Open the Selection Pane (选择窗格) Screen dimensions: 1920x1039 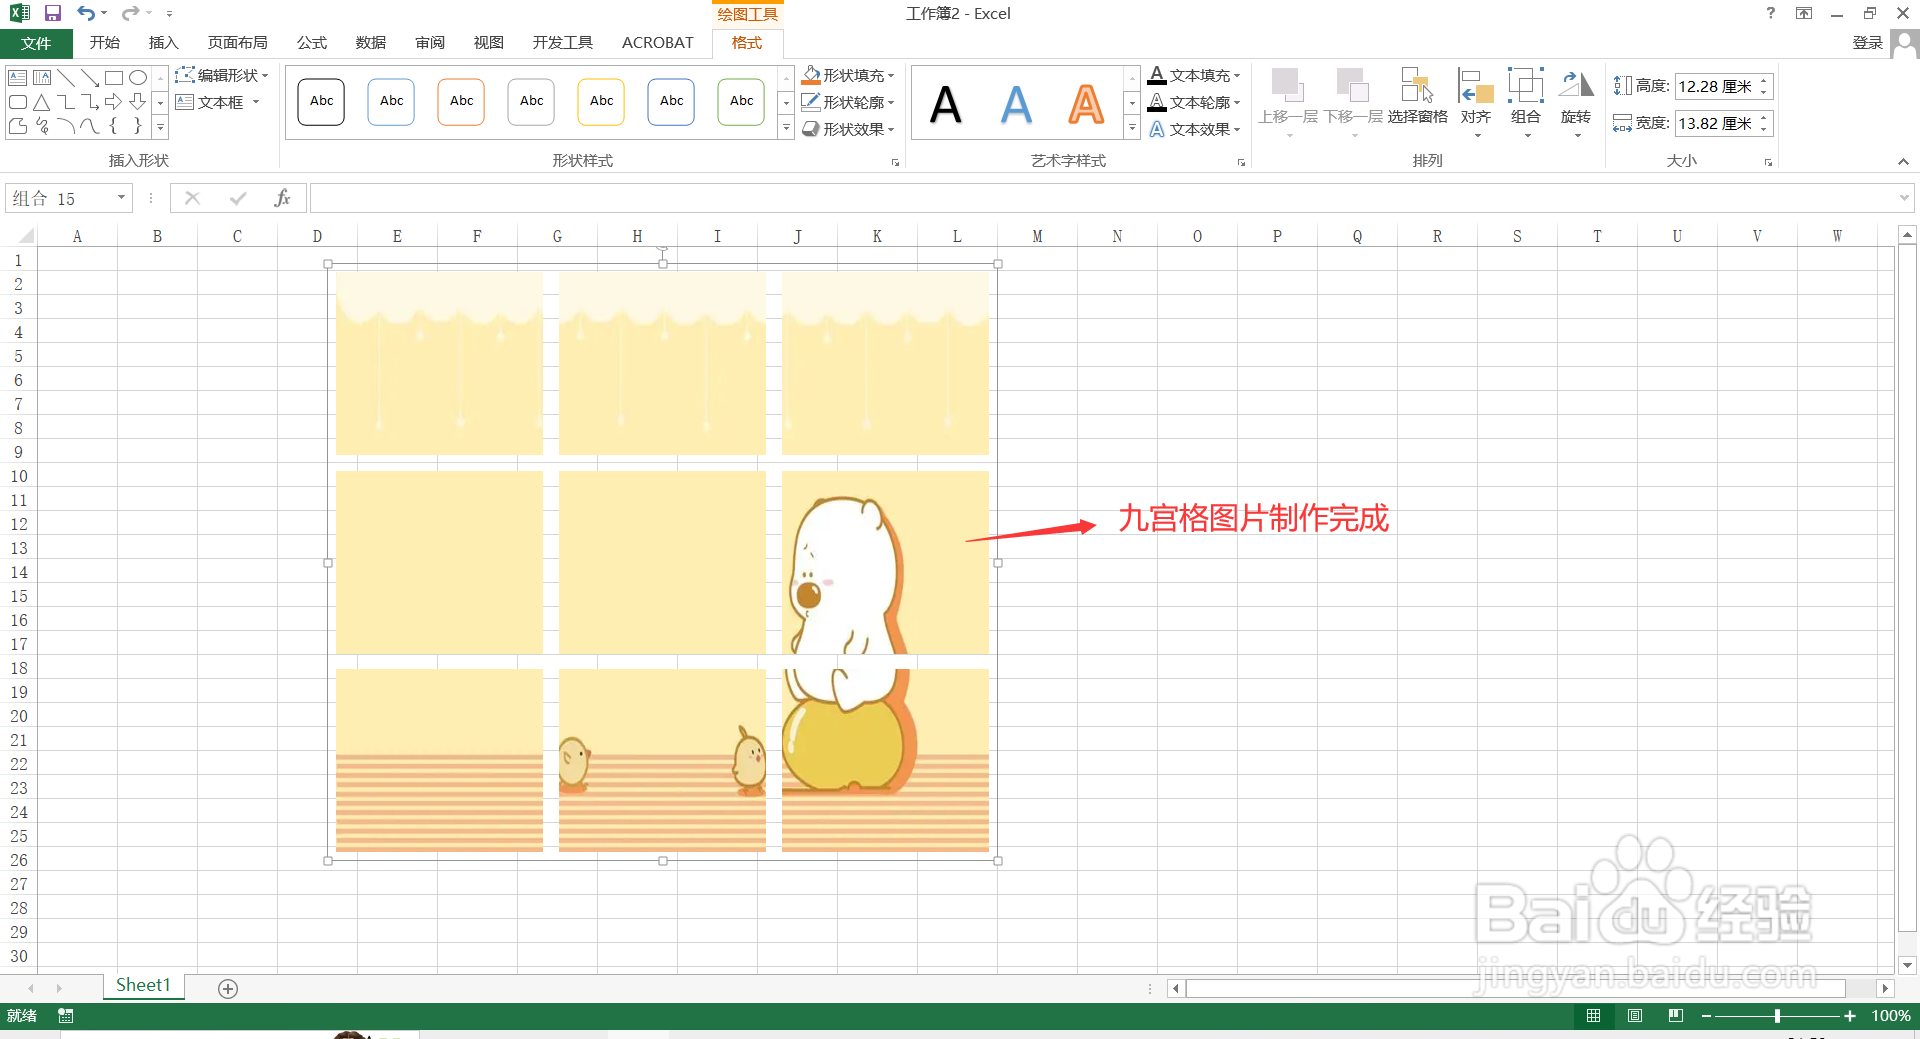click(x=1417, y=98)
